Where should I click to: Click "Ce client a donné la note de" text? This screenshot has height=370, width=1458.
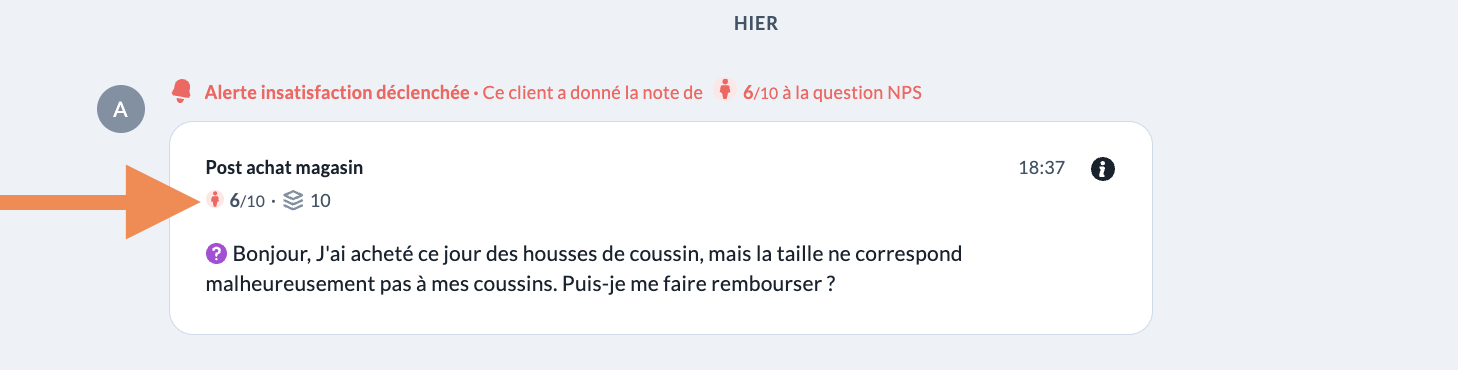pos(593,92)
